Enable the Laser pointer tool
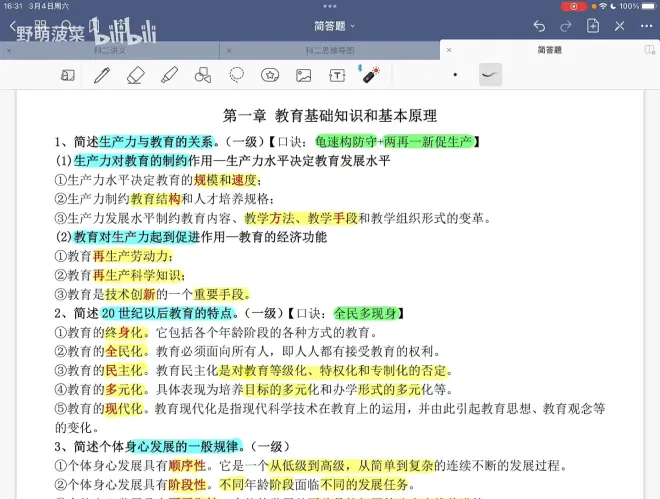 click(371, 75)
